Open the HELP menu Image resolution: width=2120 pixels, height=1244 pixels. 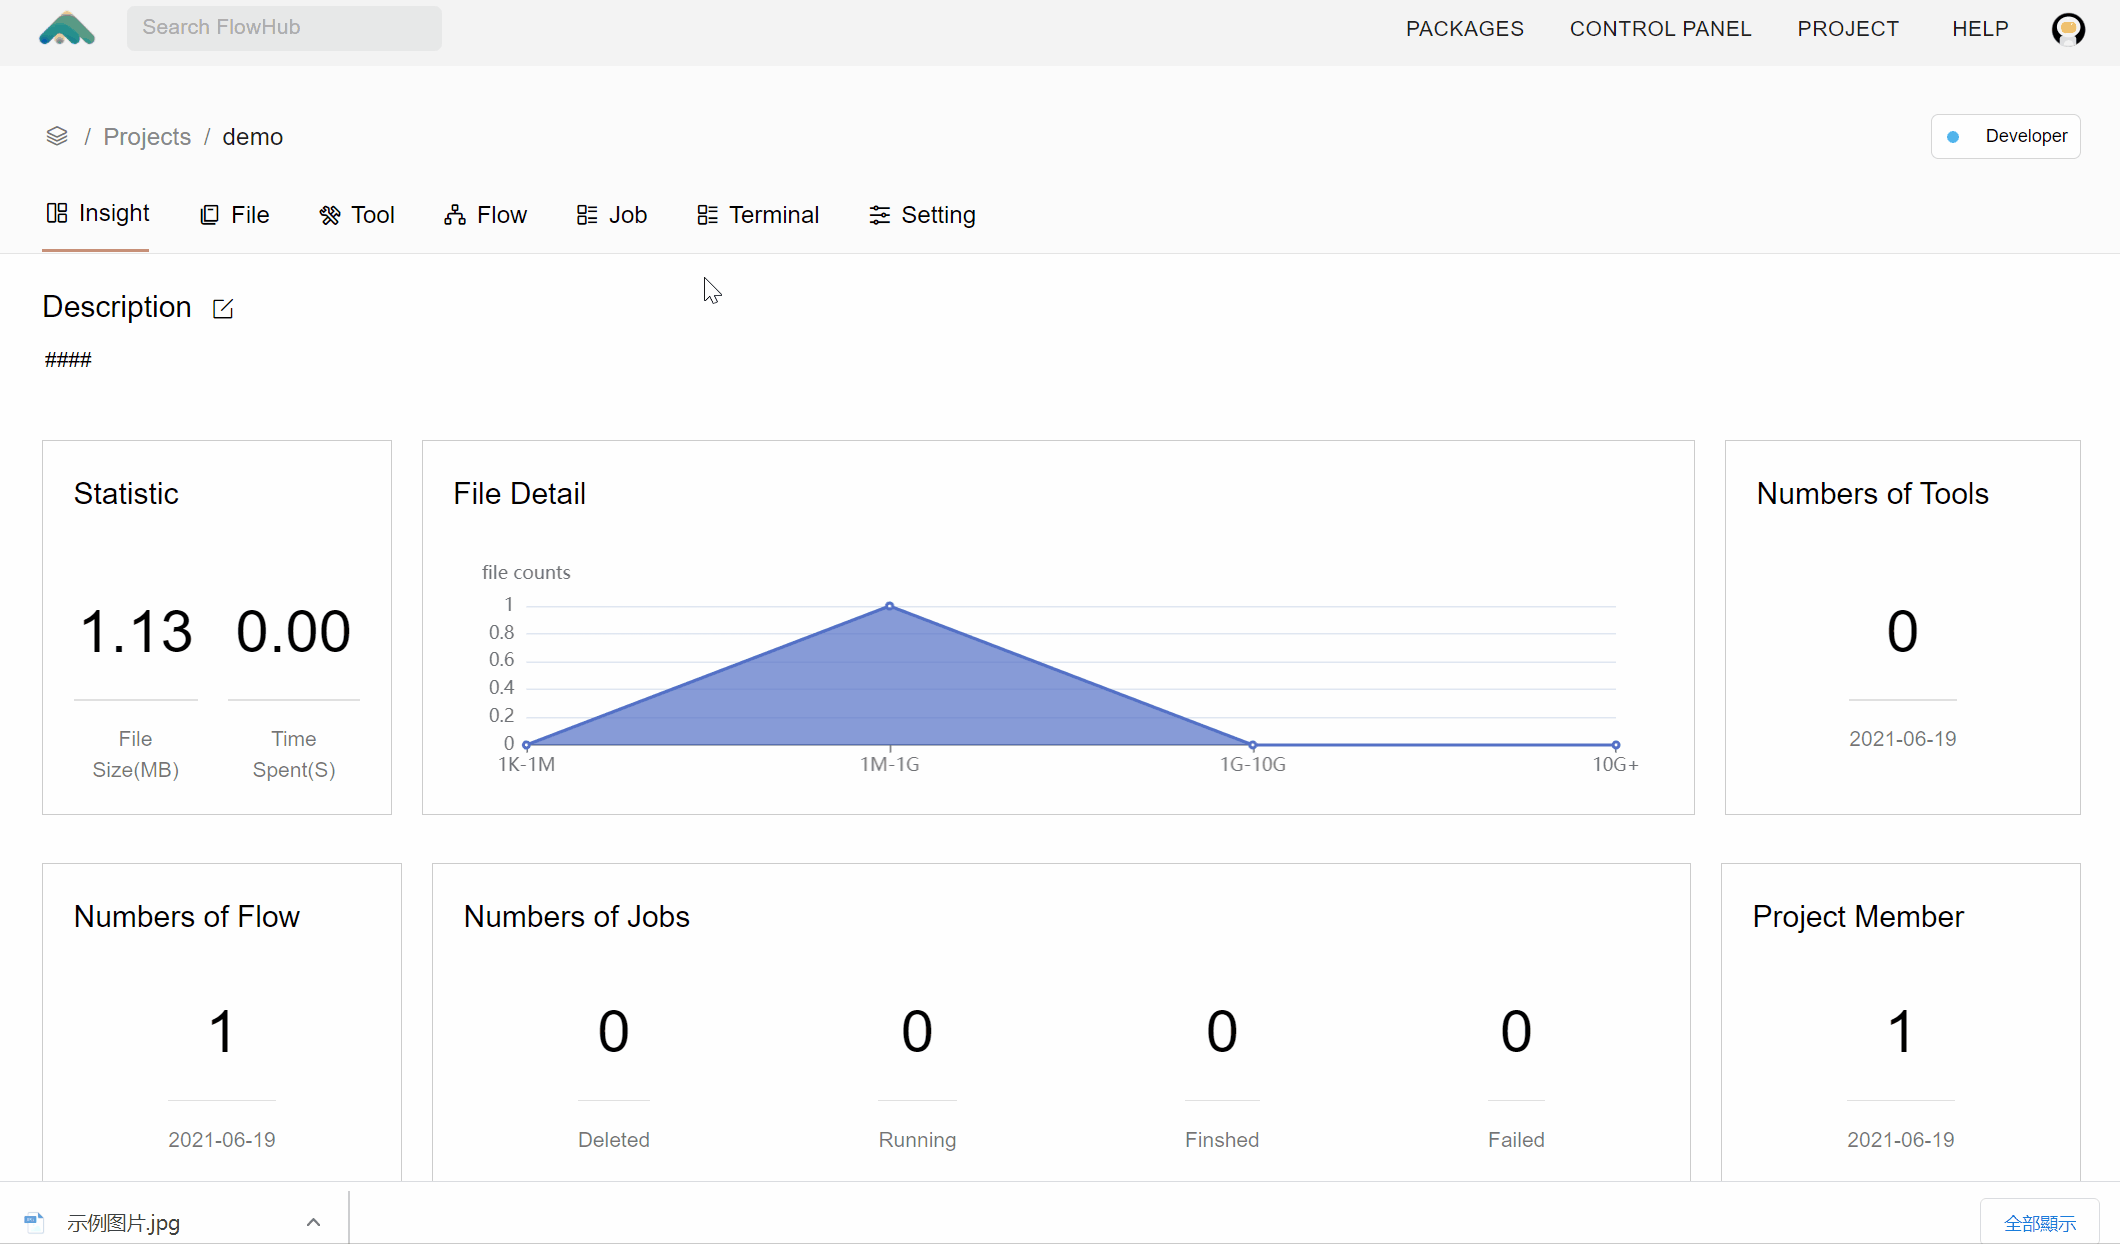click(1980, 29)
